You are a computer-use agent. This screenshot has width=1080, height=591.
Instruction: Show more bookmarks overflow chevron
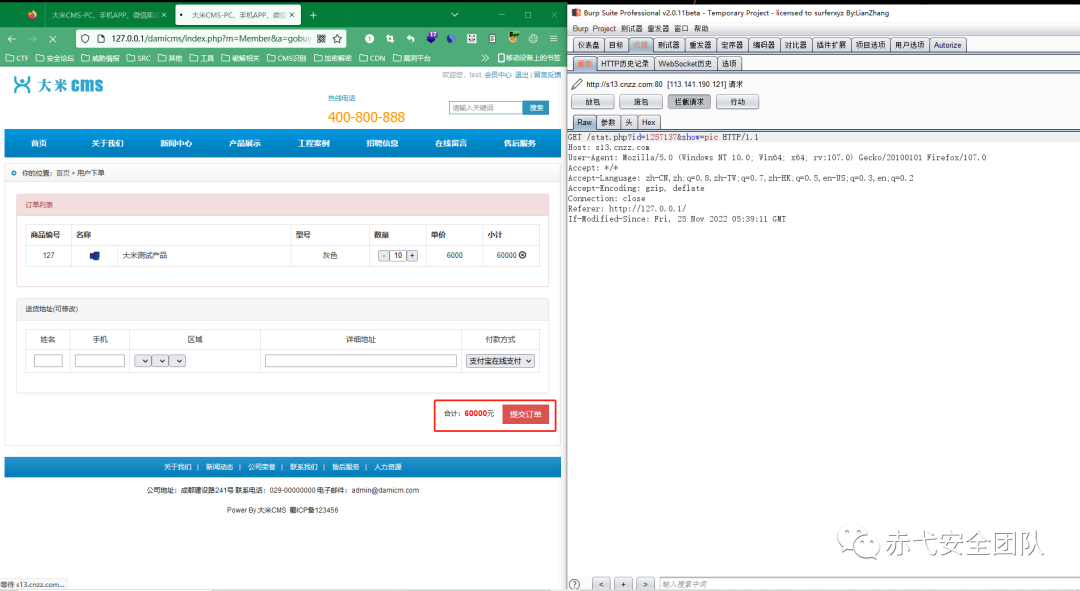(485, 58)
